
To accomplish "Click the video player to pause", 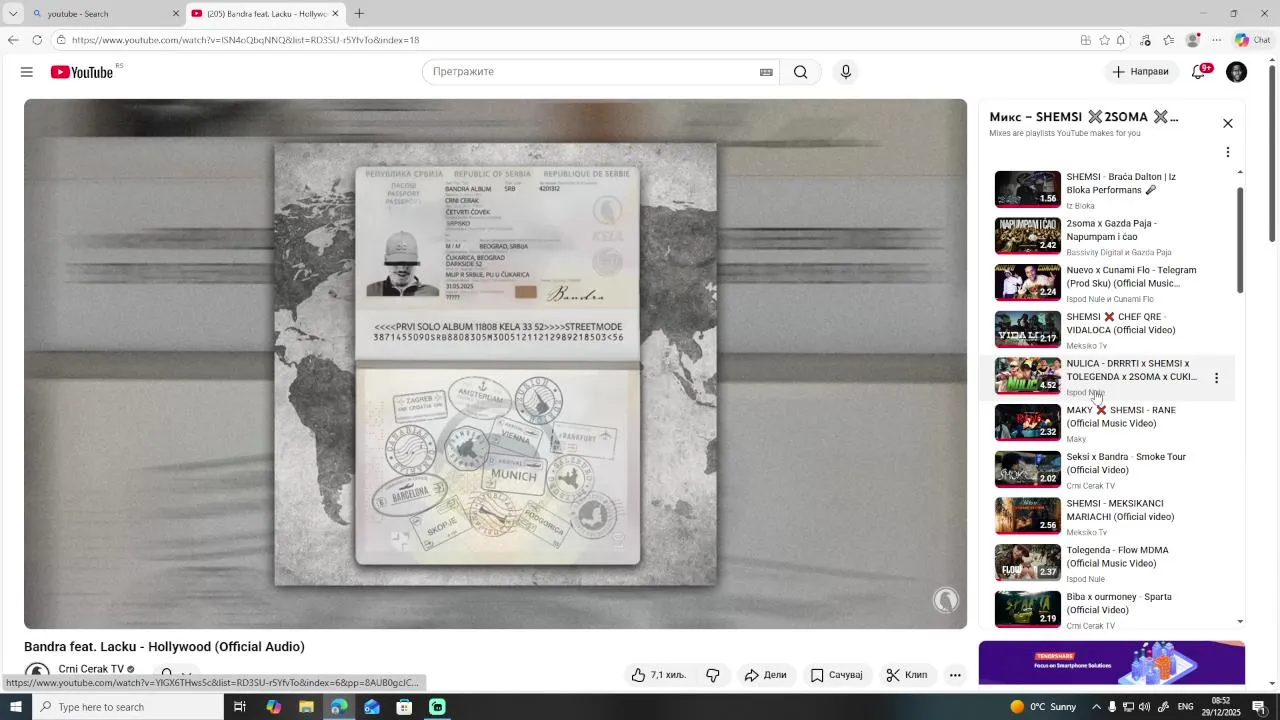I will [x=495, y=364].
